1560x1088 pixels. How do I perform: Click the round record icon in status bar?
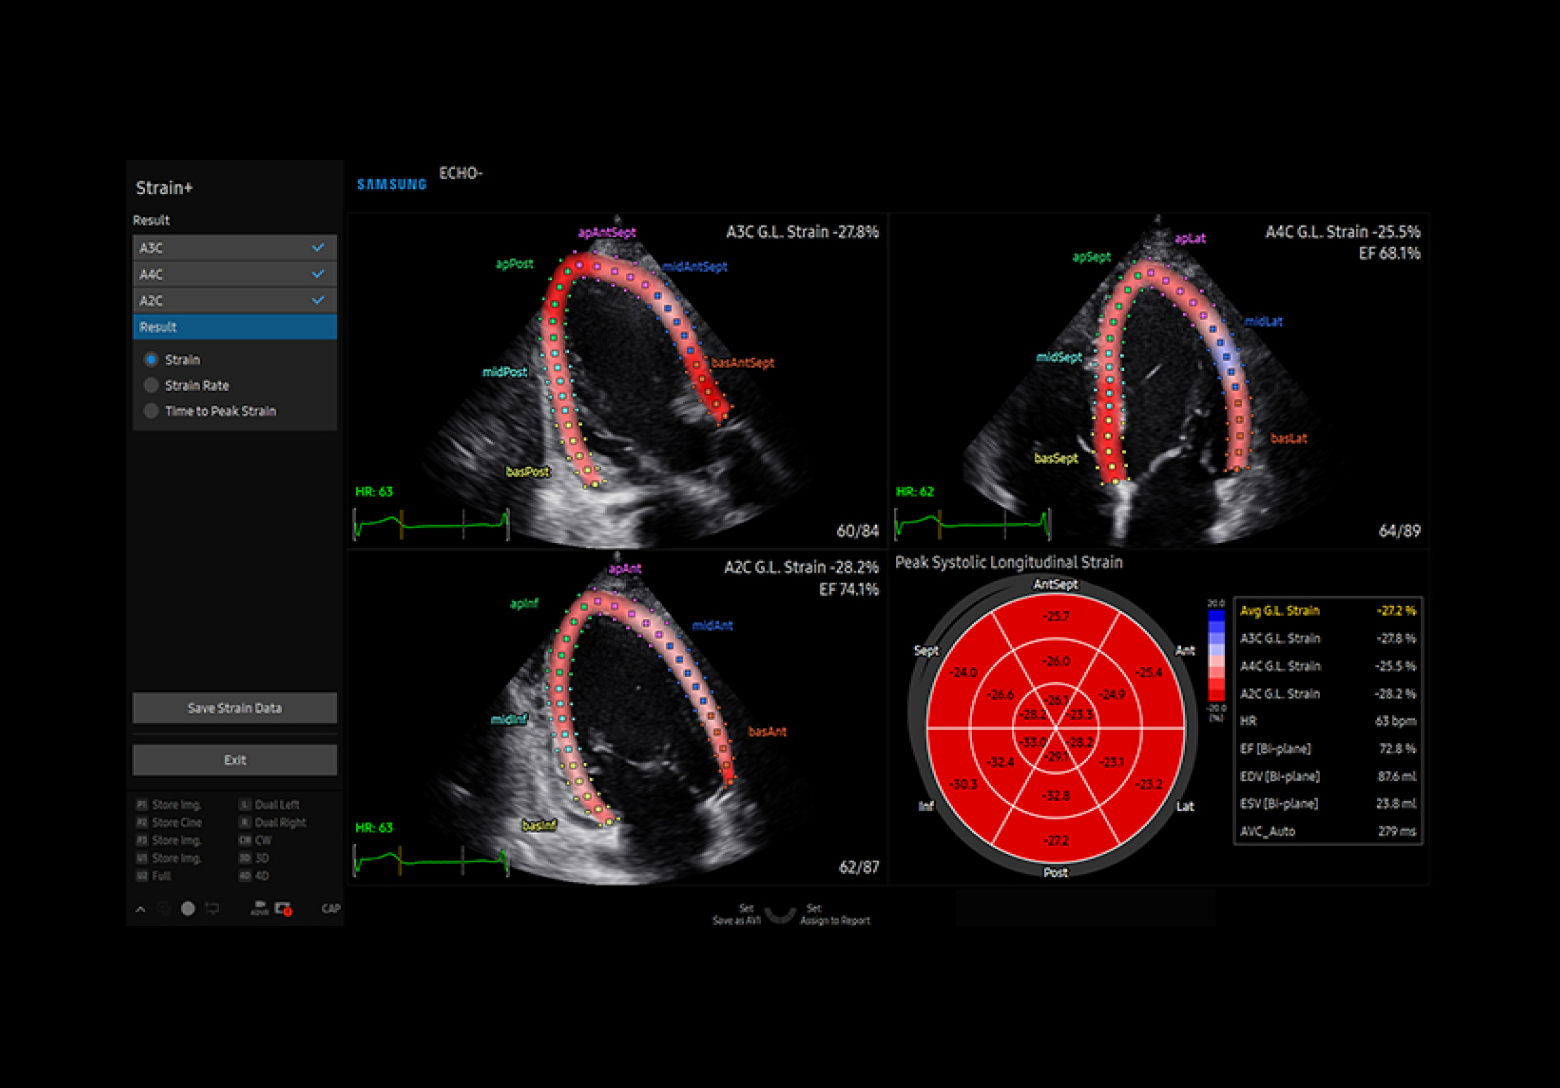(188, 909)
